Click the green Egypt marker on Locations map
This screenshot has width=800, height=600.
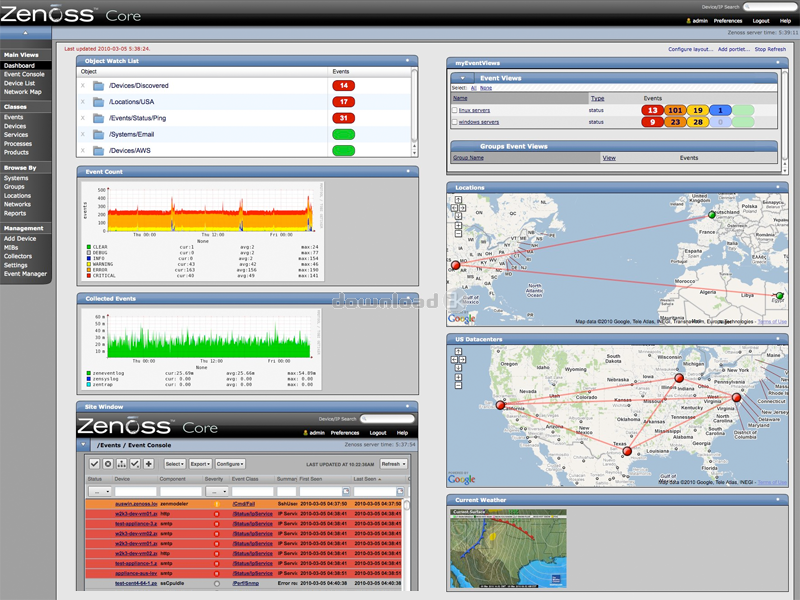pos(780,295)
